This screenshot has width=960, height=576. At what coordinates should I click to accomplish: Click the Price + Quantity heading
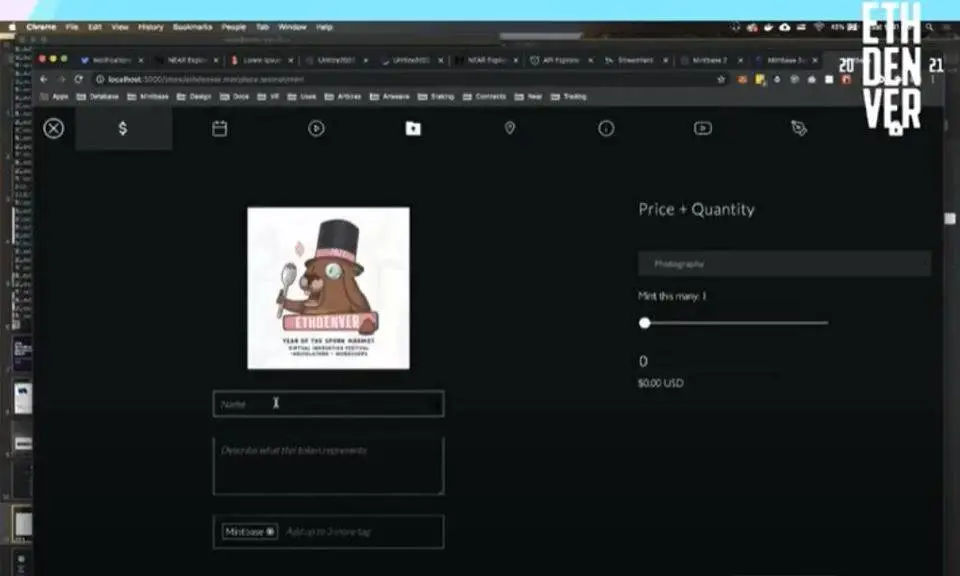[x=697, y=209]
